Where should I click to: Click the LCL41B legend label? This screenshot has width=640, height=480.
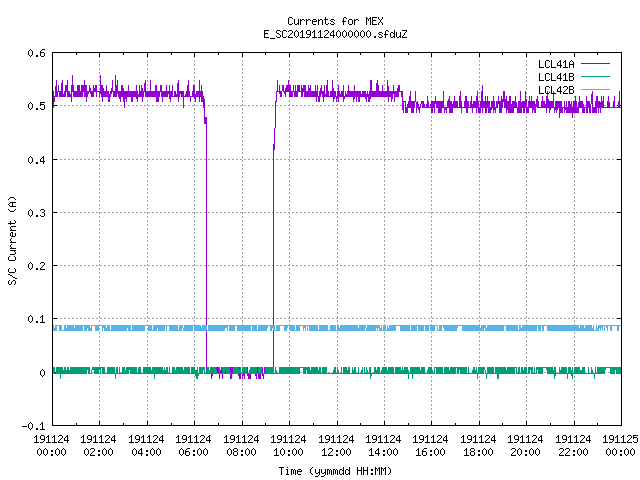556,77
